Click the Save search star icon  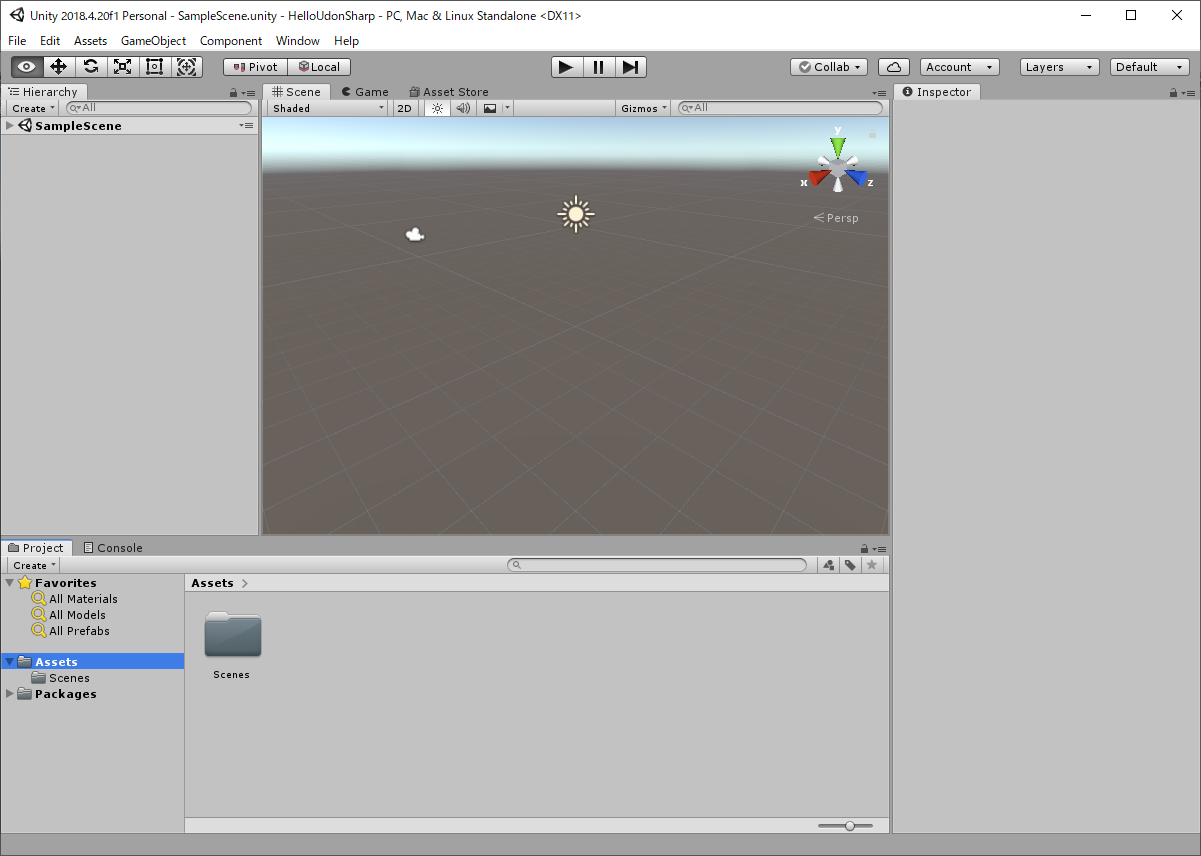872,565
